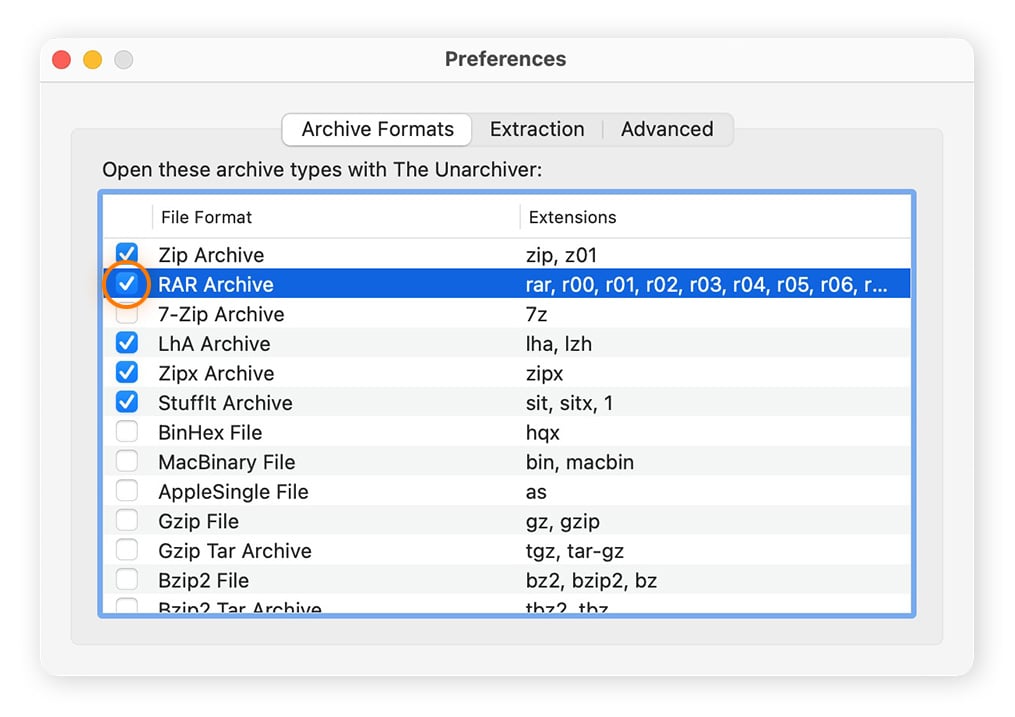This screenshot has width=1015, height=717.
Task: Sort by the Extensions column header
Action: pyautogui.click(x=572, y=217)
